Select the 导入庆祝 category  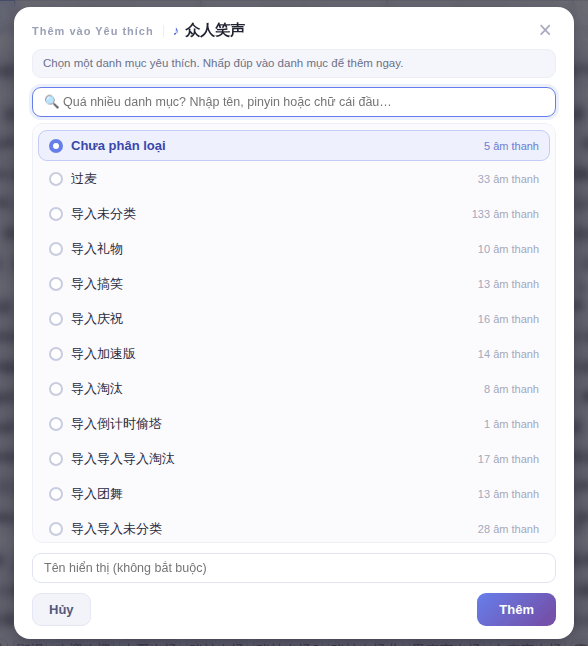point(56,319)
